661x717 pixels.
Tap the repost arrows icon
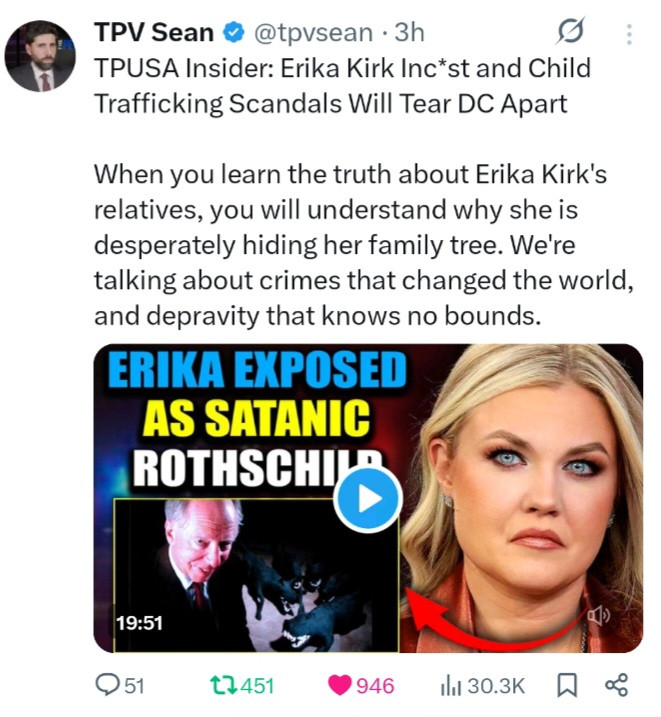pyautogui.click(x=223, y=686)
